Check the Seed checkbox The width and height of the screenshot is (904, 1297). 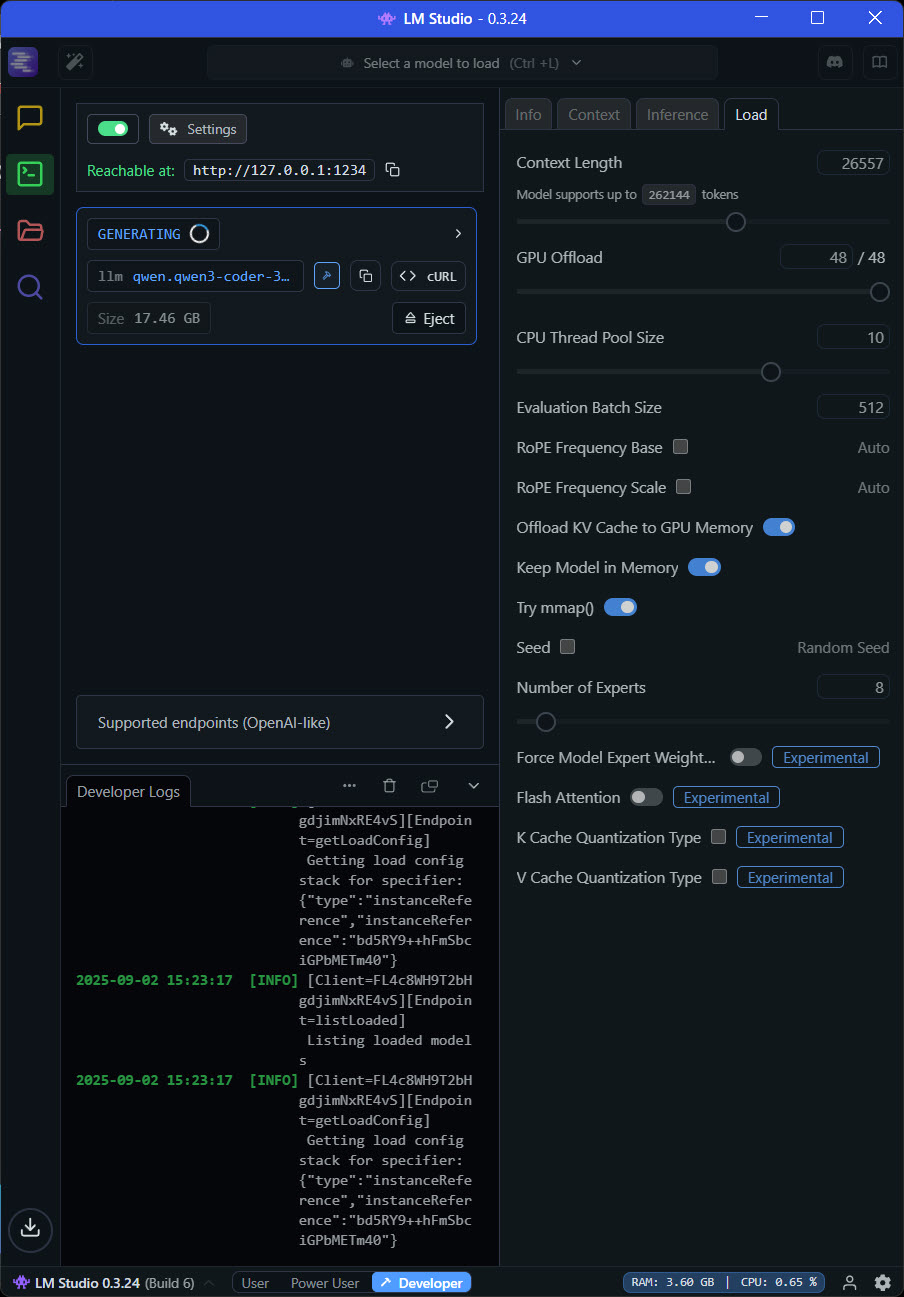click(568, 647)
